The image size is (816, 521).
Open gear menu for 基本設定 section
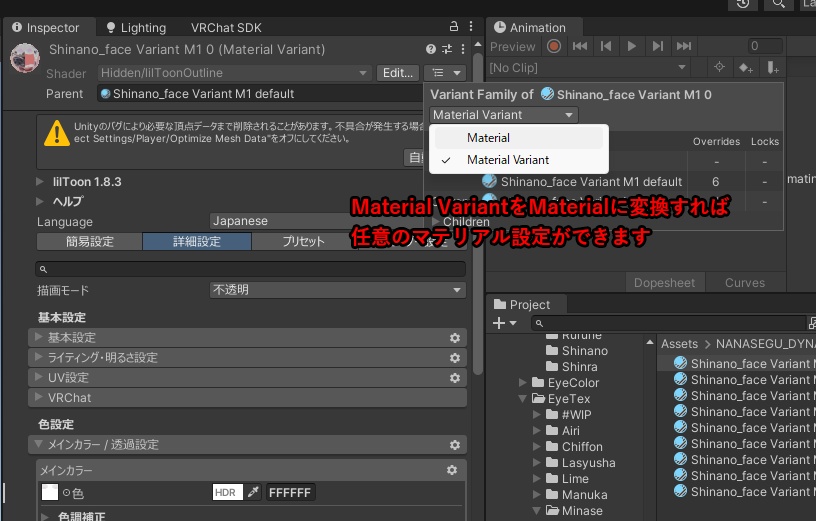pyautogui.click(x=455, y=338)
